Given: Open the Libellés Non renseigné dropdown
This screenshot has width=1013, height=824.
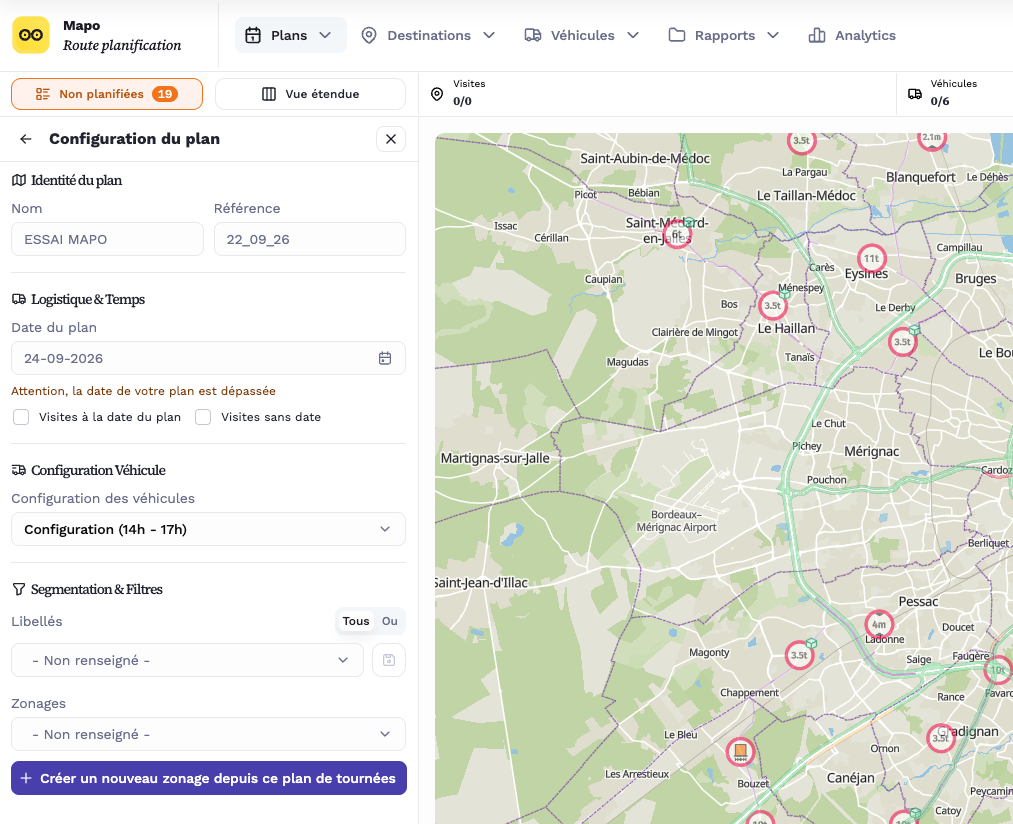Looking at the screenshot, I should point(187,660).
